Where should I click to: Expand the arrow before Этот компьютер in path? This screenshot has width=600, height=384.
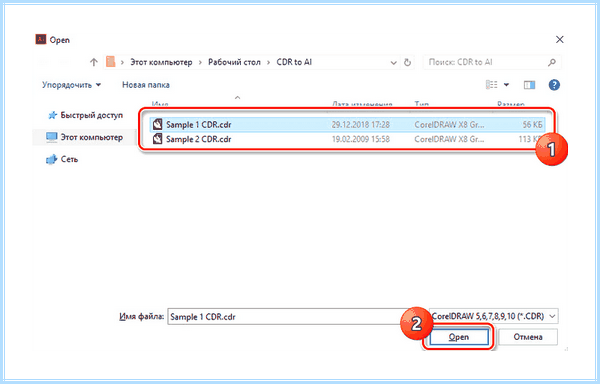click(x=122, y=62)
